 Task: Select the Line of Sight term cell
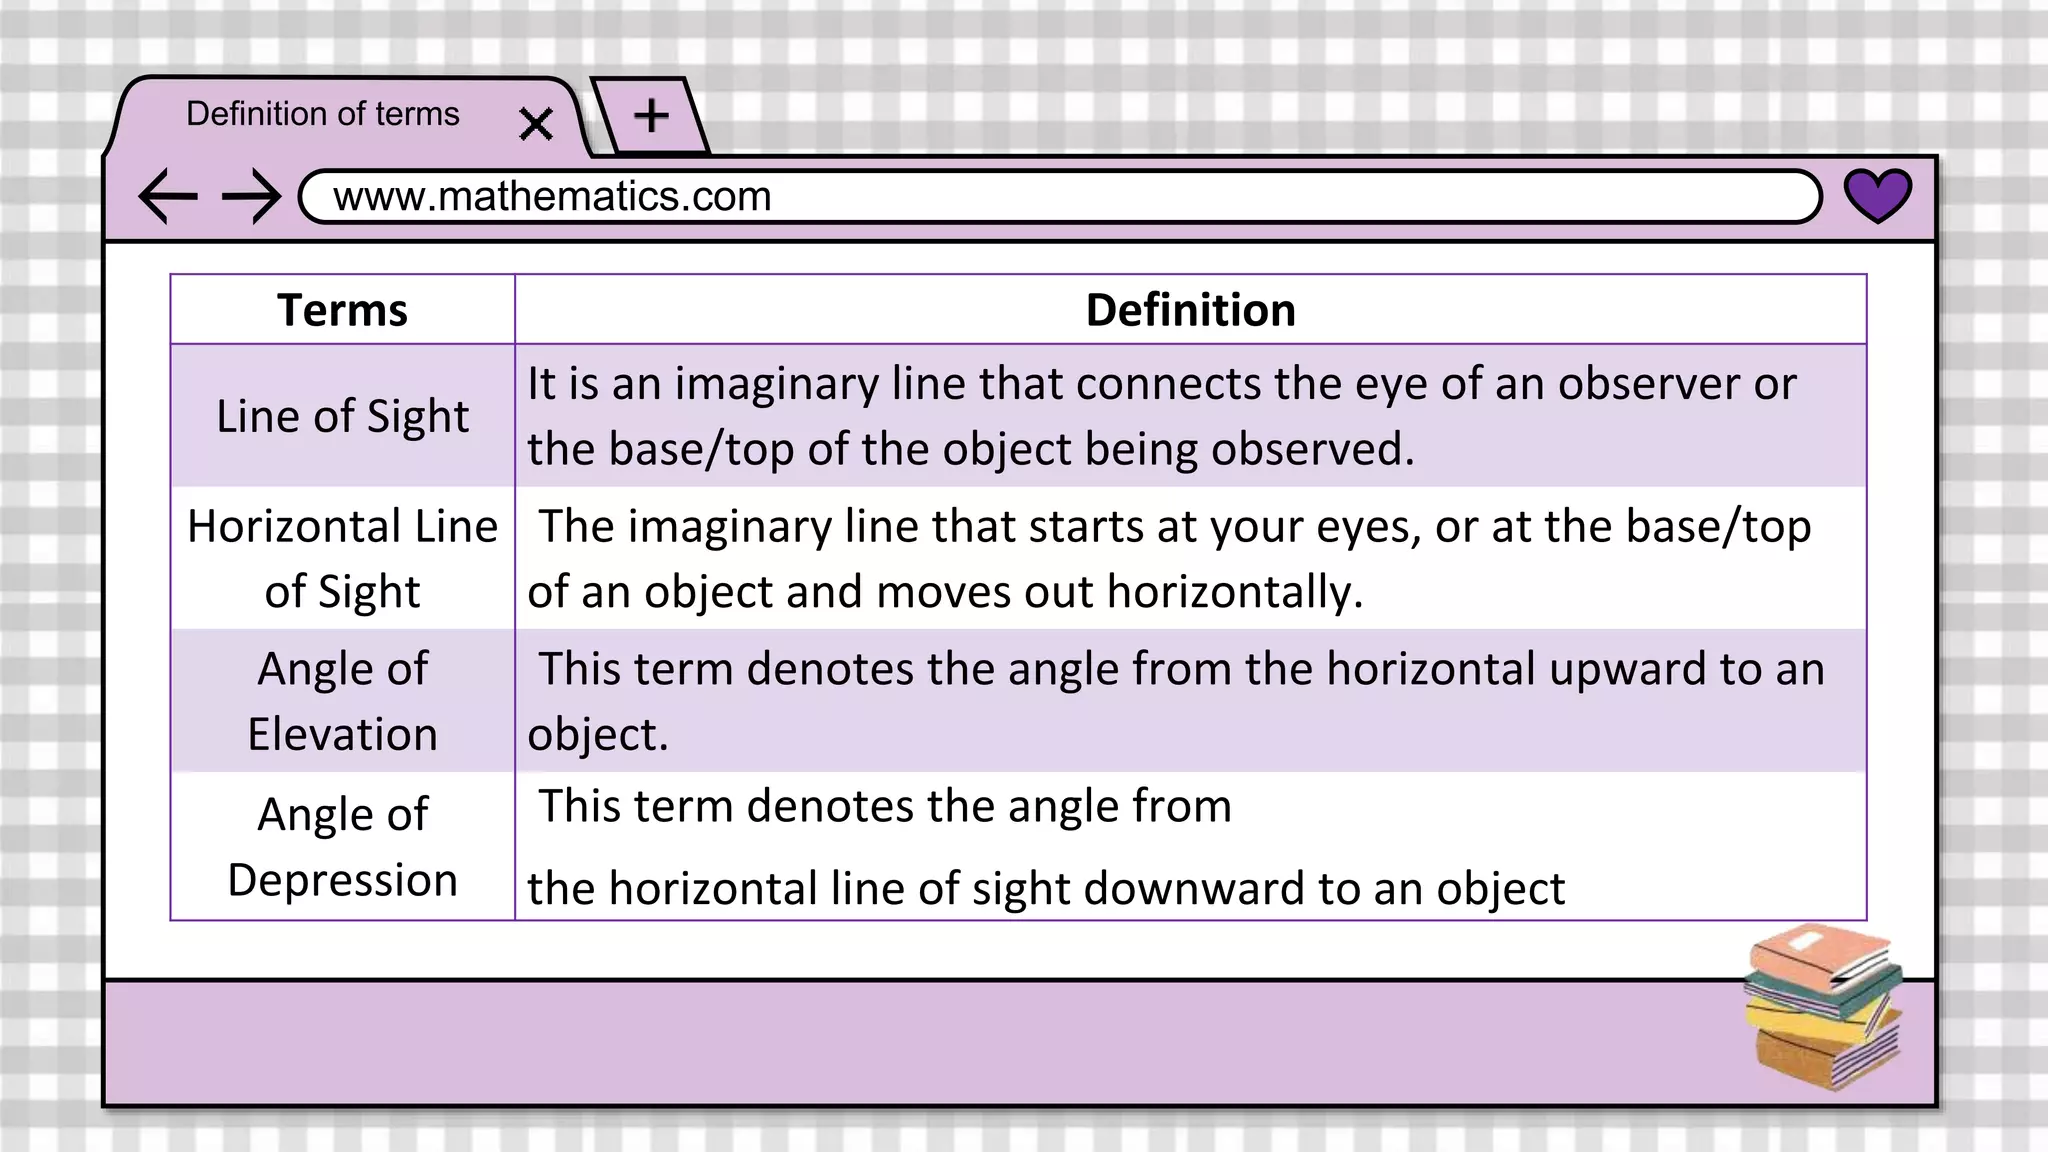(343, 416)
